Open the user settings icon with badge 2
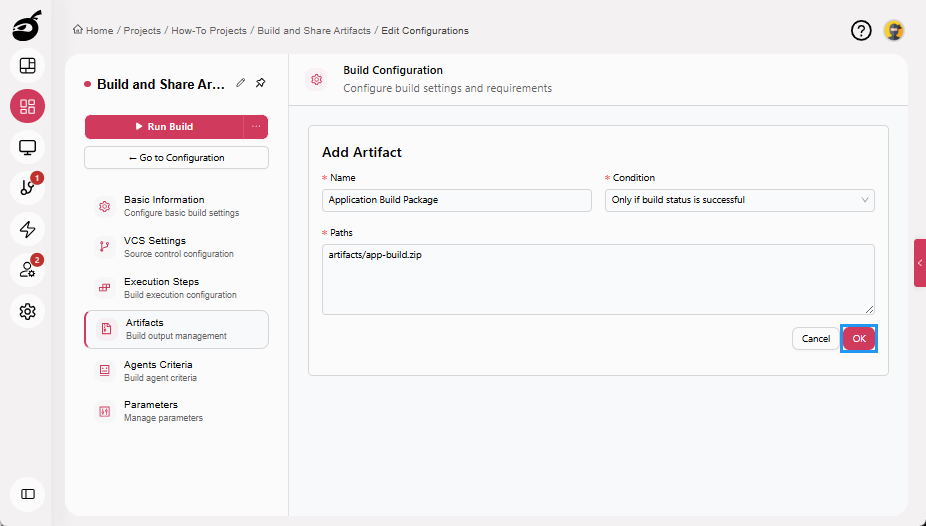The image size is (926, 526). (x=28, y=270)
